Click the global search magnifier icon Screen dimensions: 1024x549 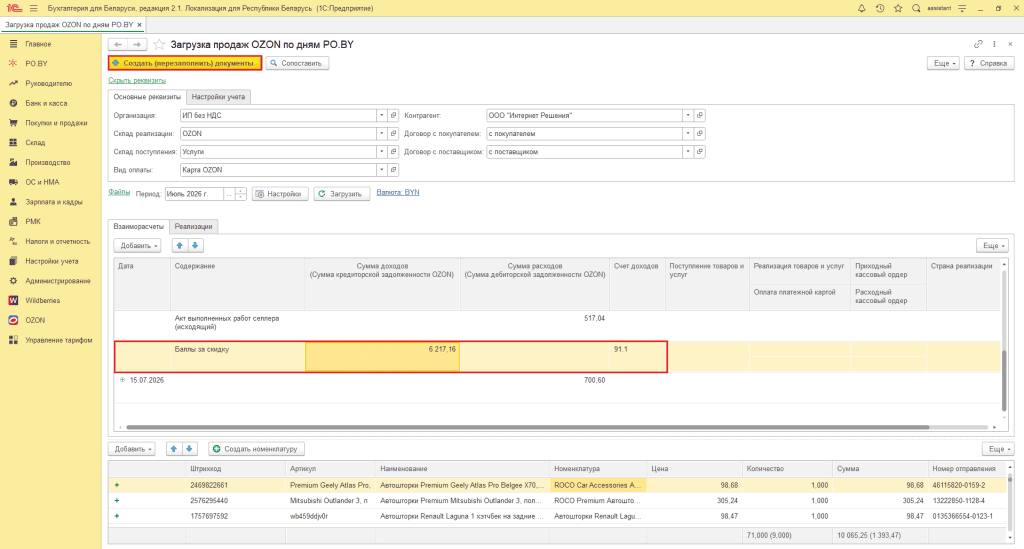[916, 8]
